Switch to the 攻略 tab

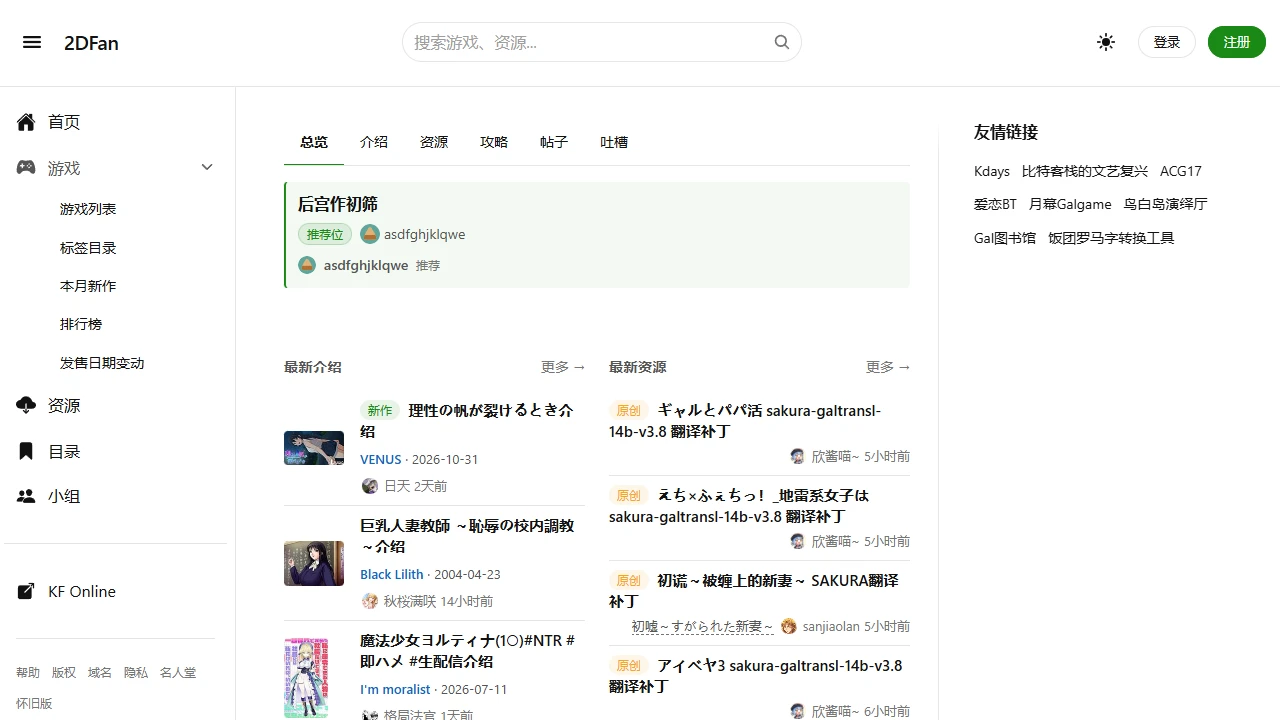pos(494,142)
